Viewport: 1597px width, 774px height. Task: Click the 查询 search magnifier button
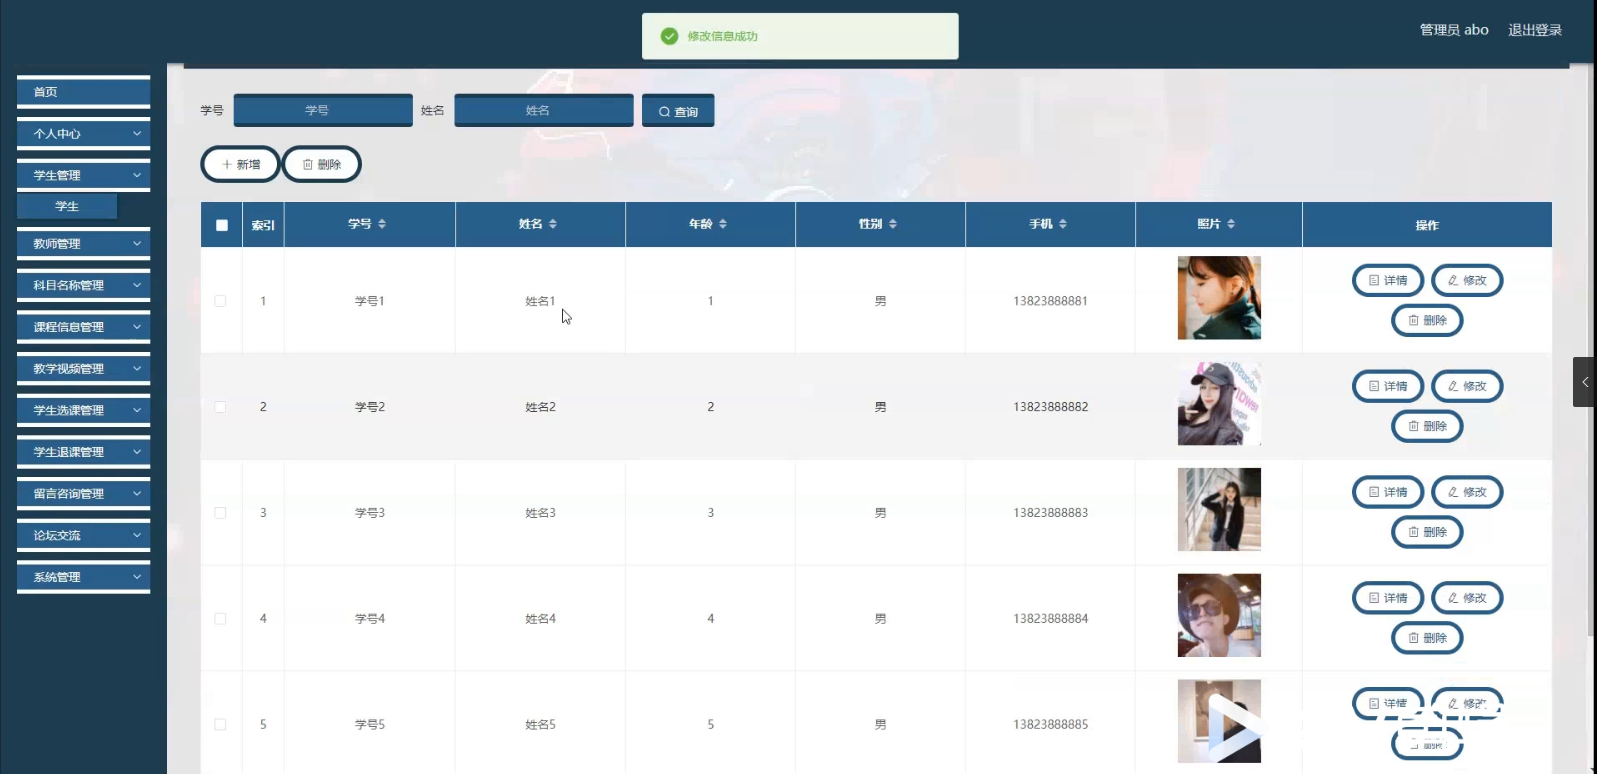677,112
